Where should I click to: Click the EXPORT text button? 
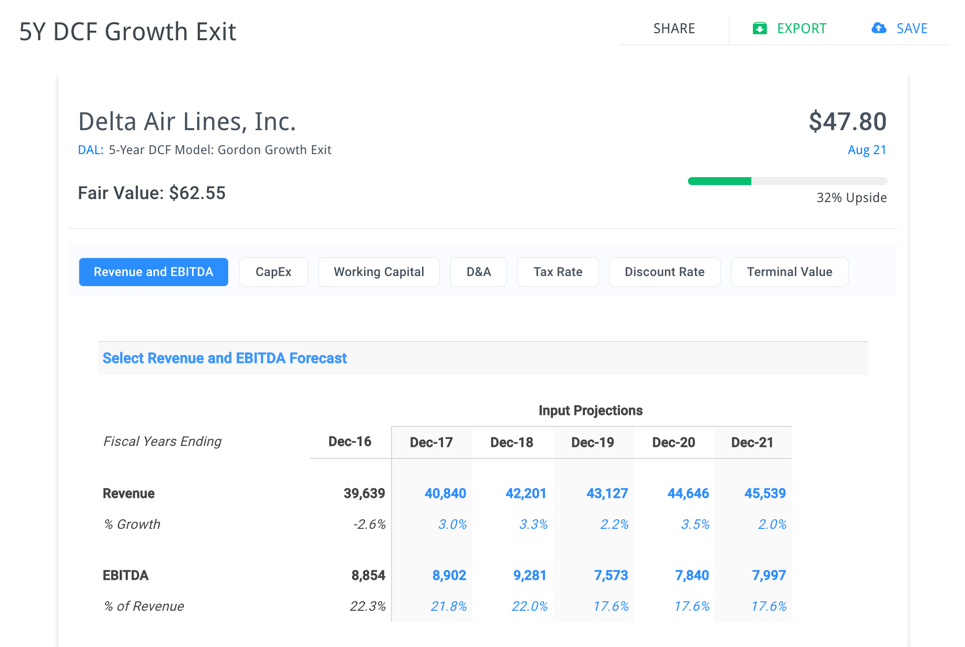(x=801, y=29)
